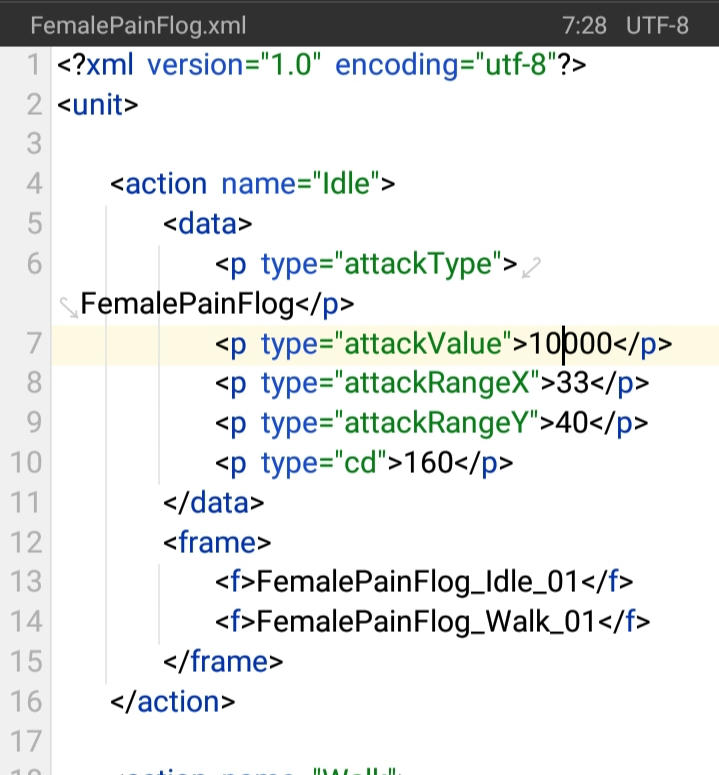This screenshot has width=719, height=775.
Task: Click the "attackType" attribute value
Action: click(x=419, y=263)
